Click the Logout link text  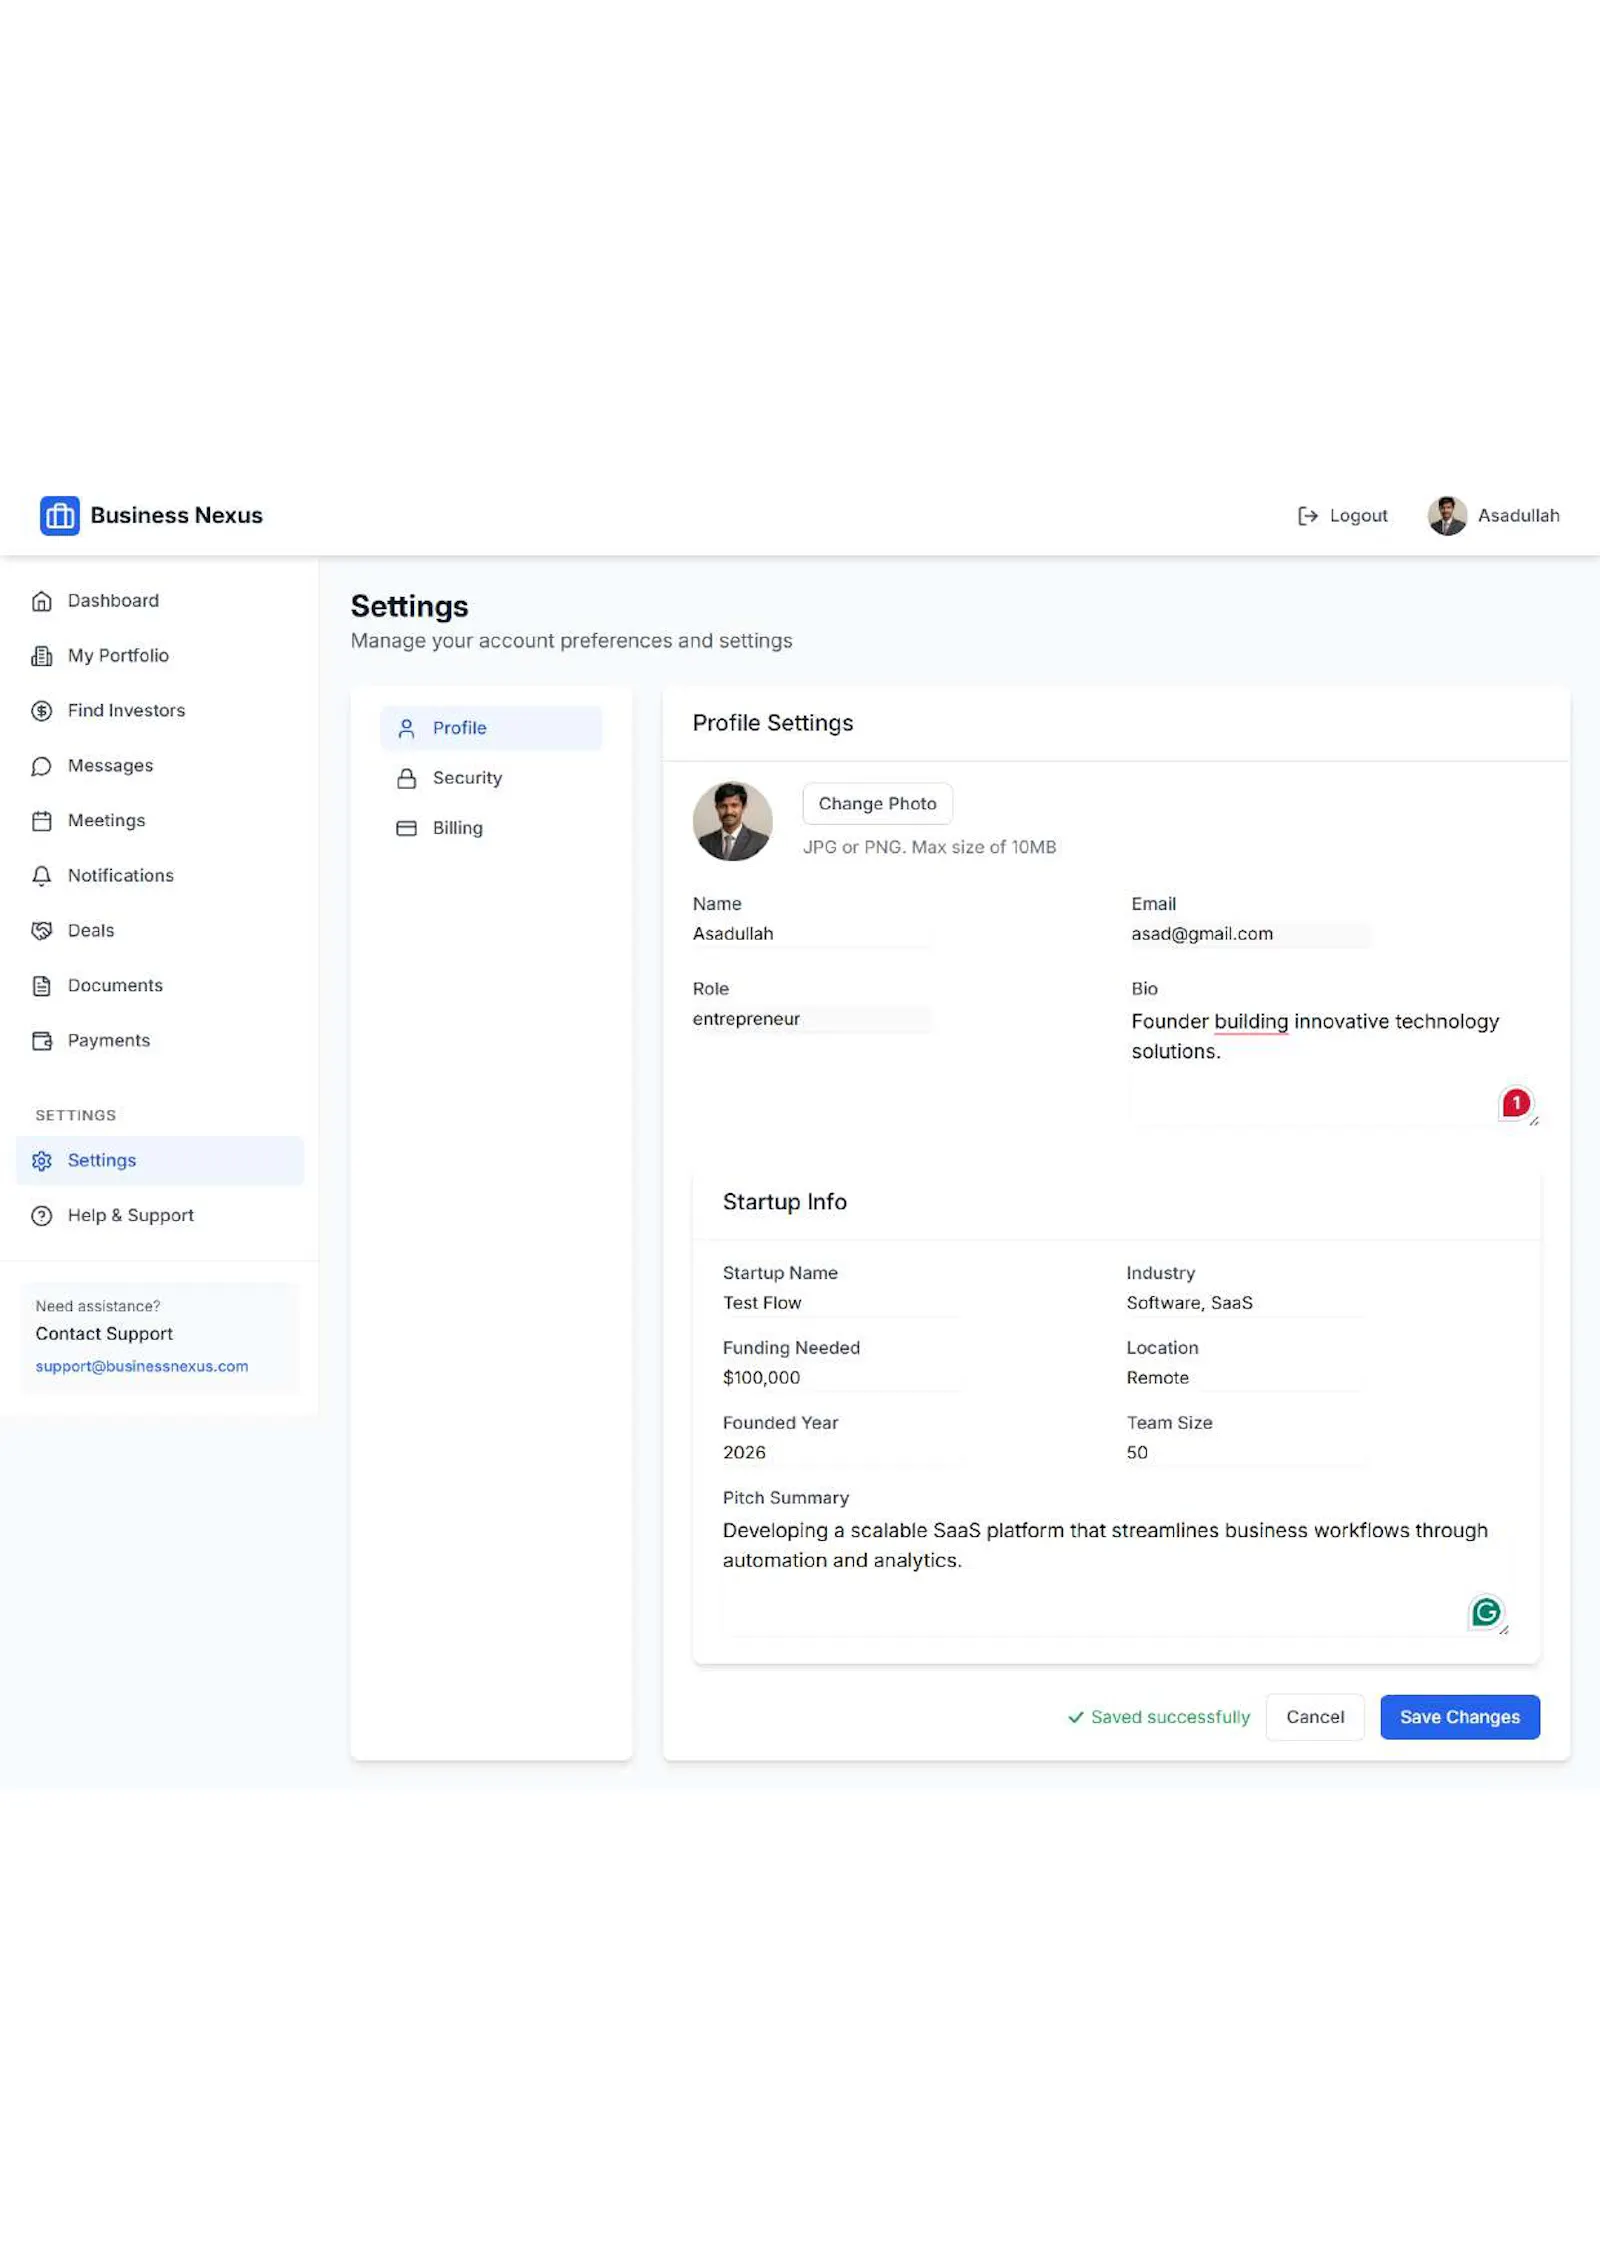click(1358, 516)
